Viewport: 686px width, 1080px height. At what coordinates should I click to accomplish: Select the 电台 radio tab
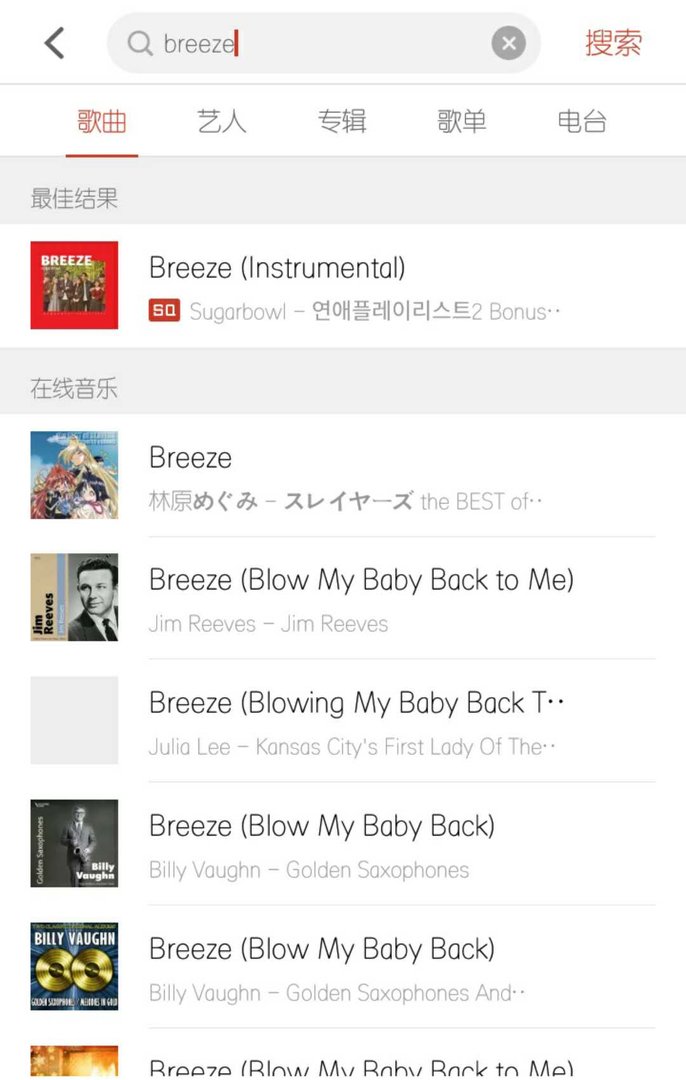[x=582, y=122]
